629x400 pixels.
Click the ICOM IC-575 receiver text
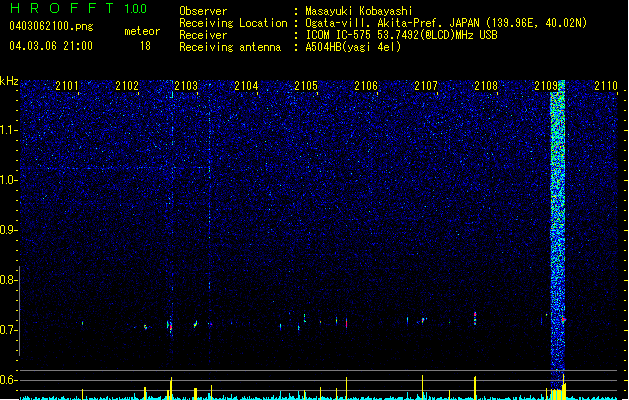click(x=401, y=35)
